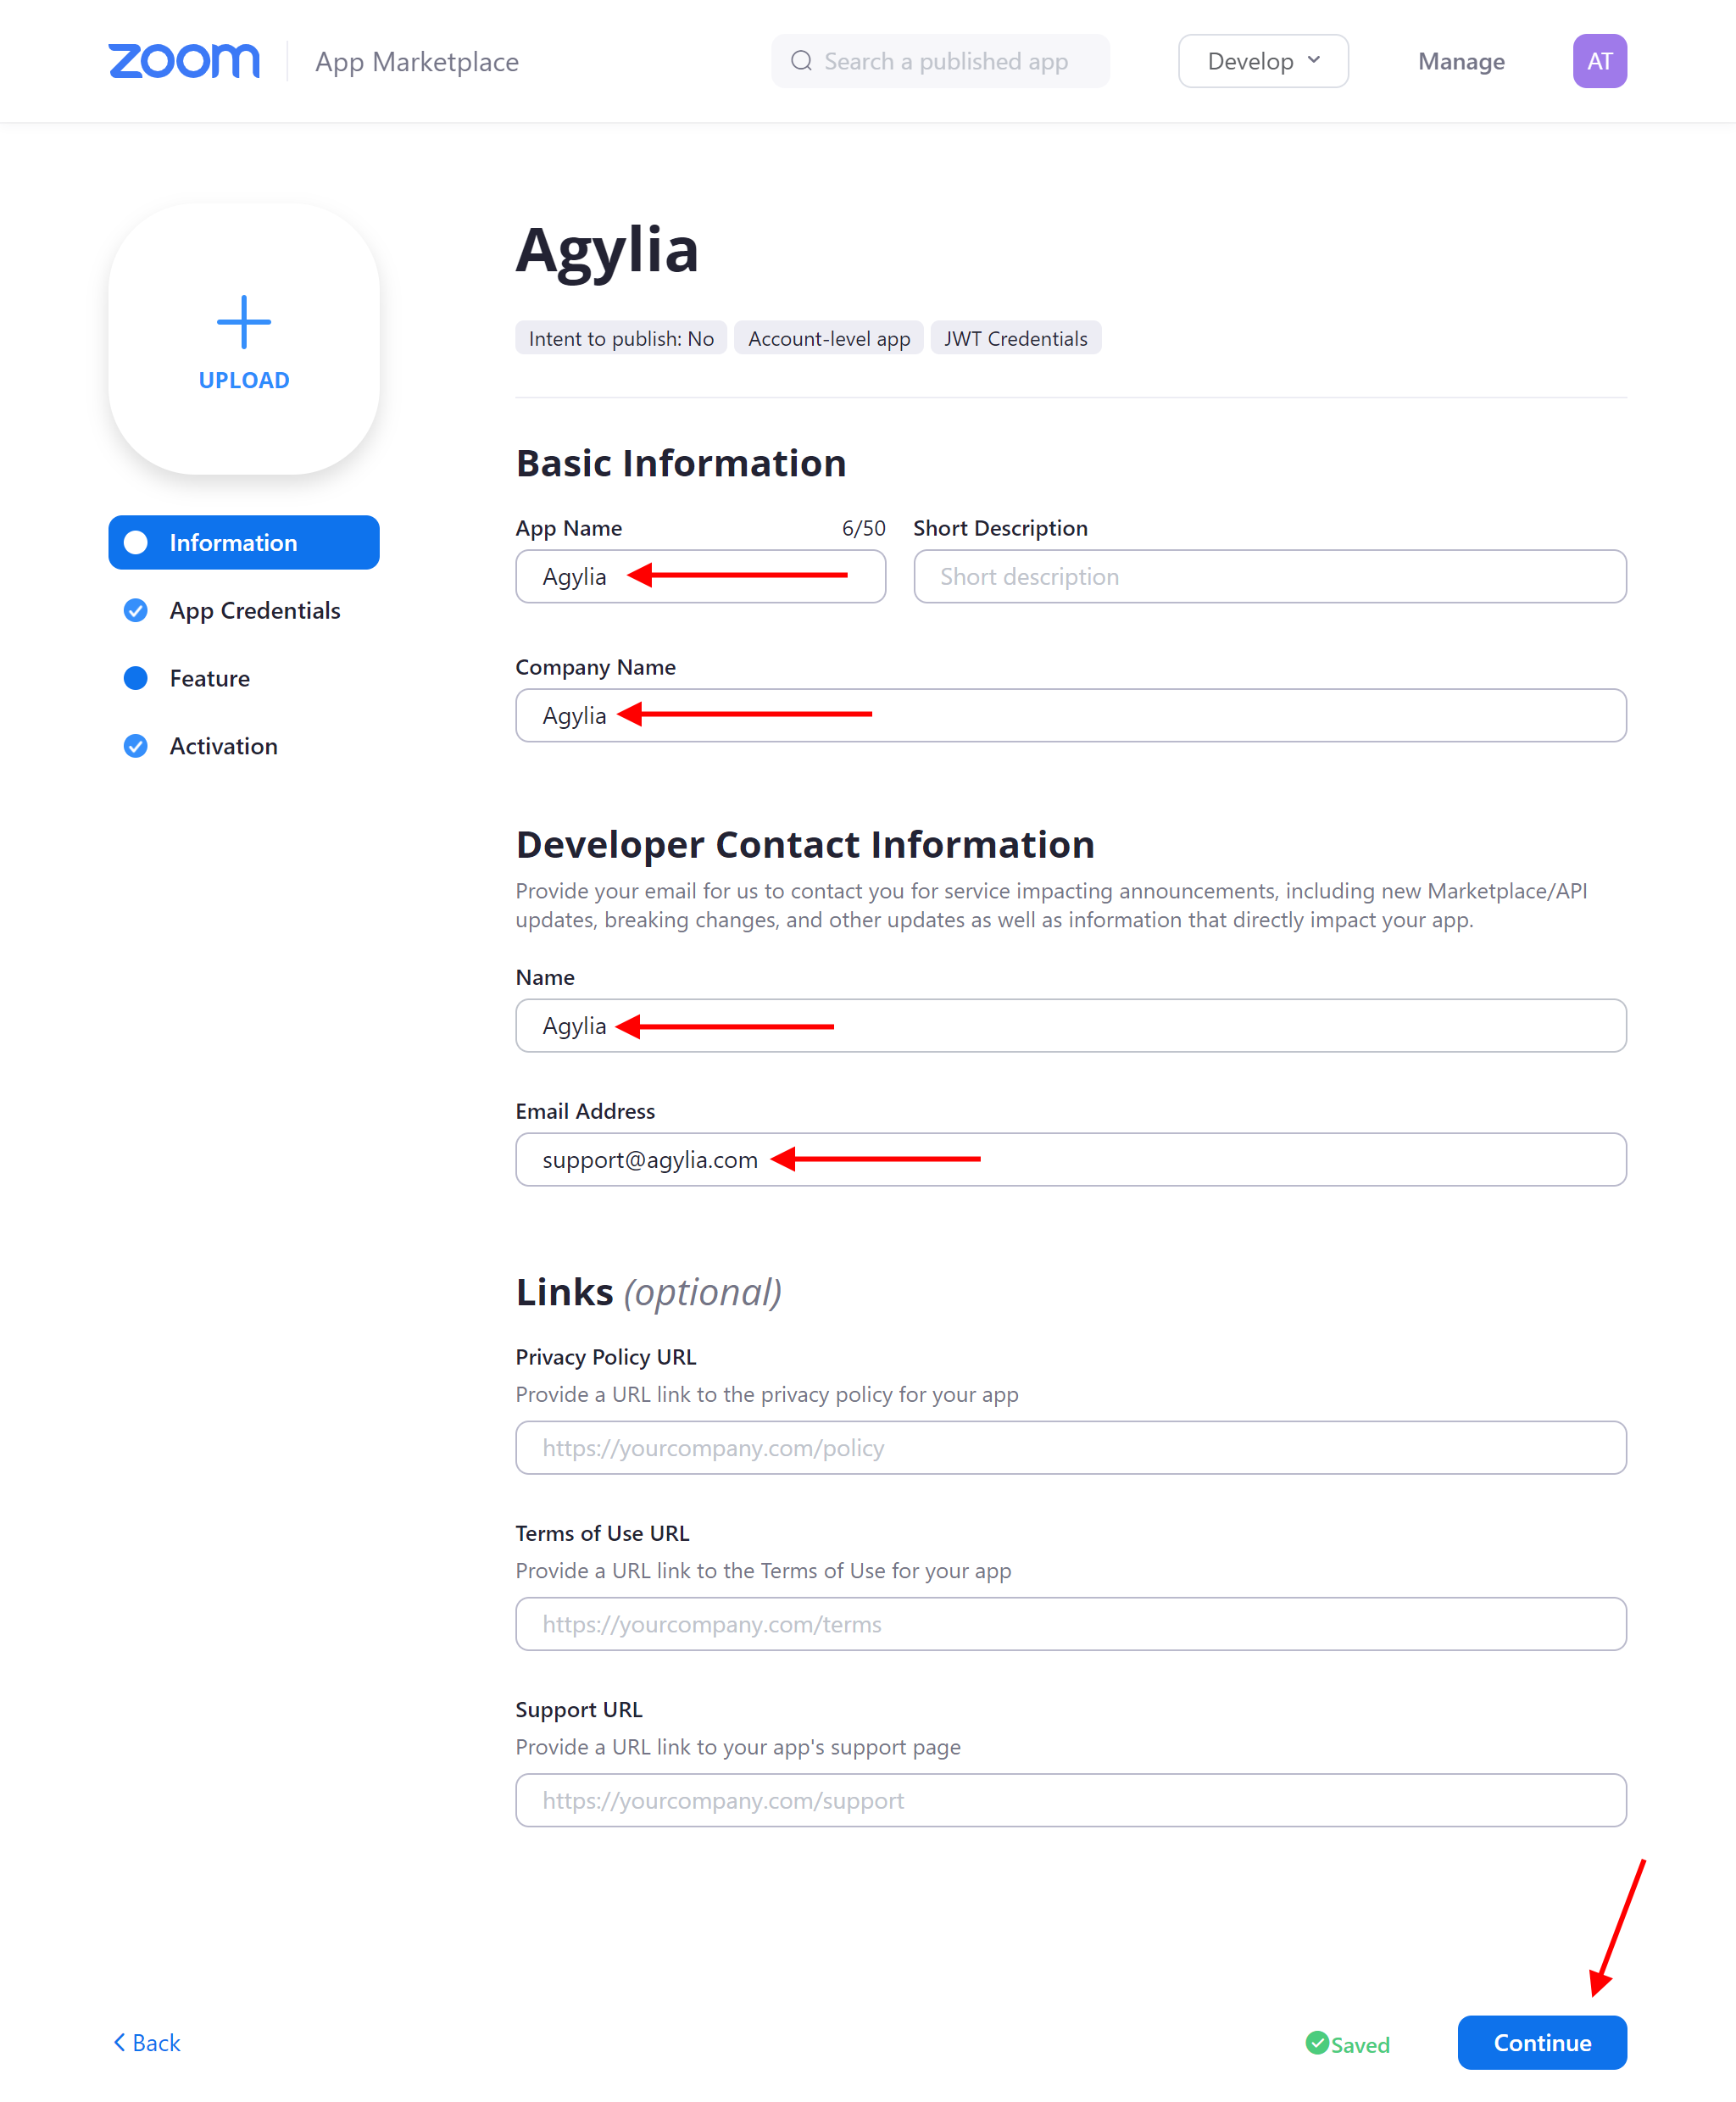Screen dimensions: 1736x2102
Task: Click the Feature step dot icon
Action: point(136,678)
